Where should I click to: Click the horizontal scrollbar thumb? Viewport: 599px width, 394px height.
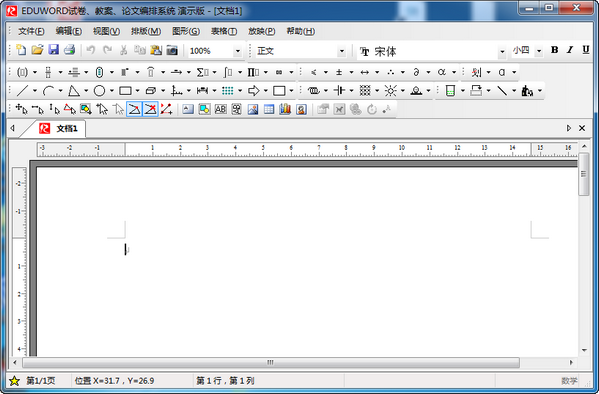tap(271, 362)
